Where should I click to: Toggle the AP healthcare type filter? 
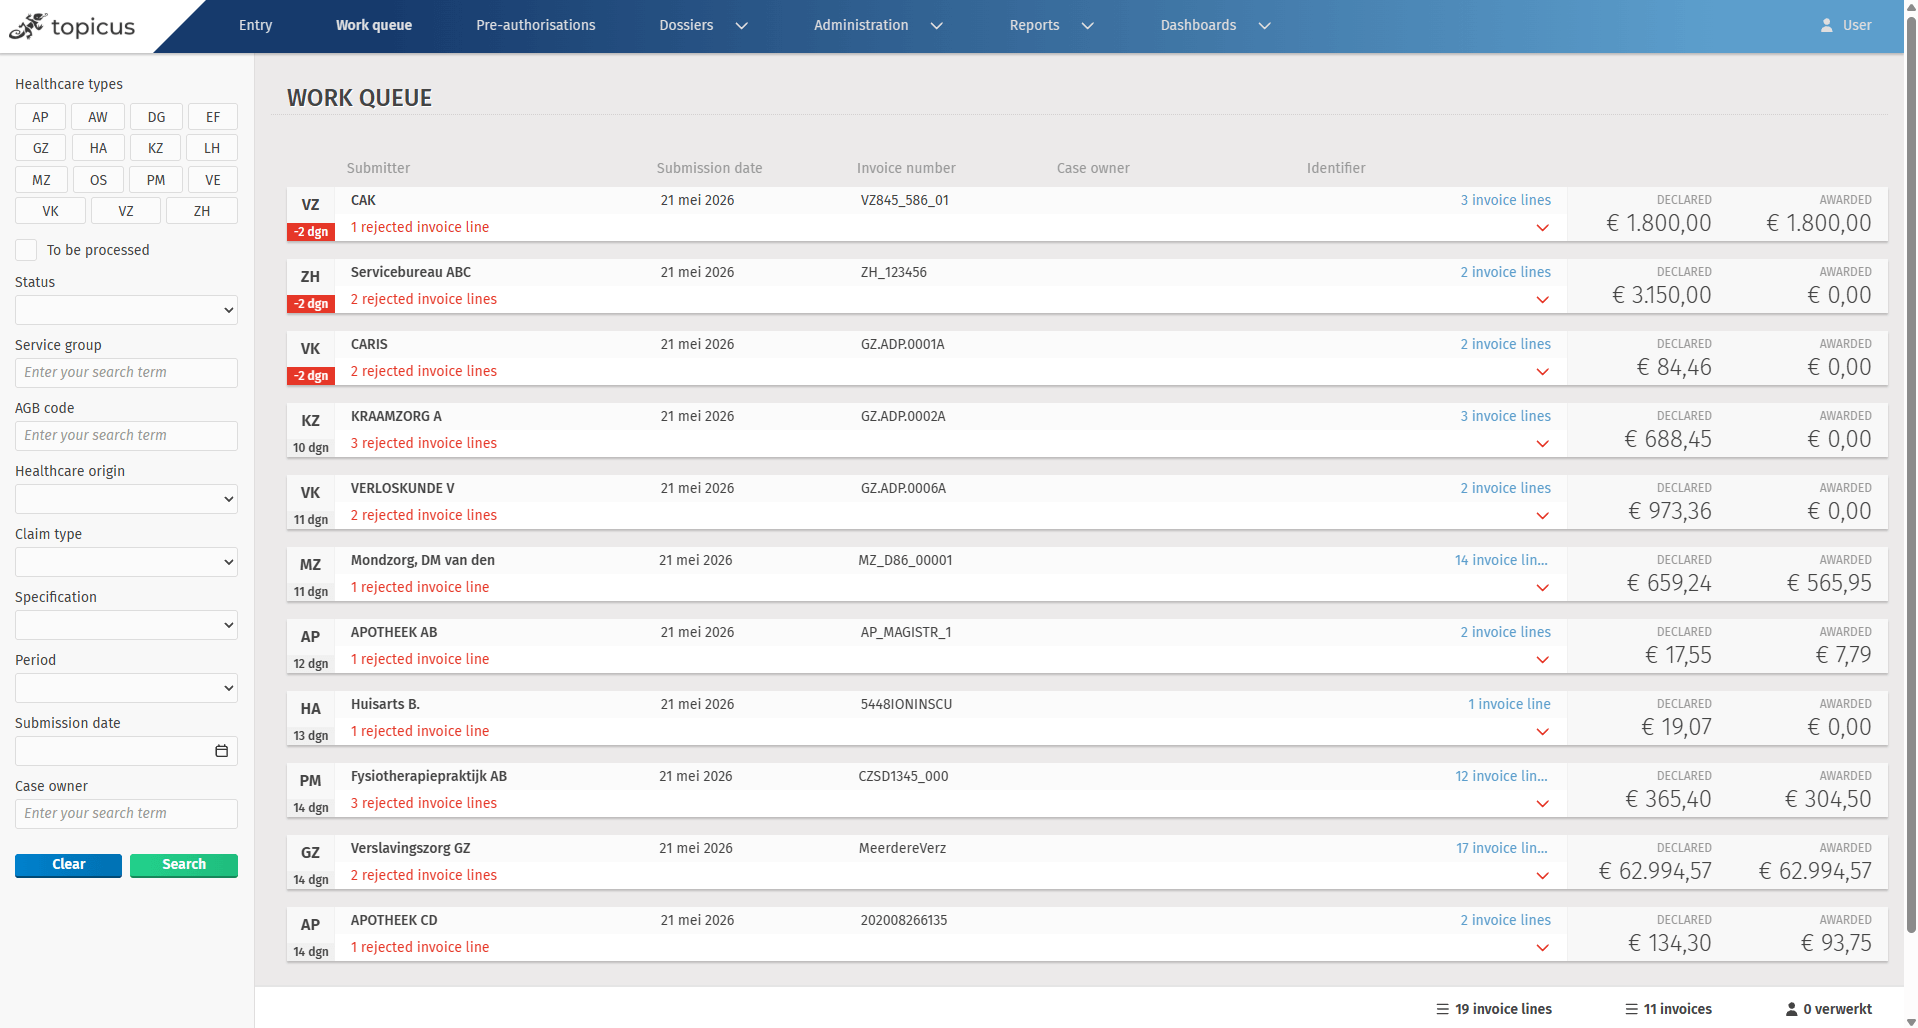(x=40, y=117)
